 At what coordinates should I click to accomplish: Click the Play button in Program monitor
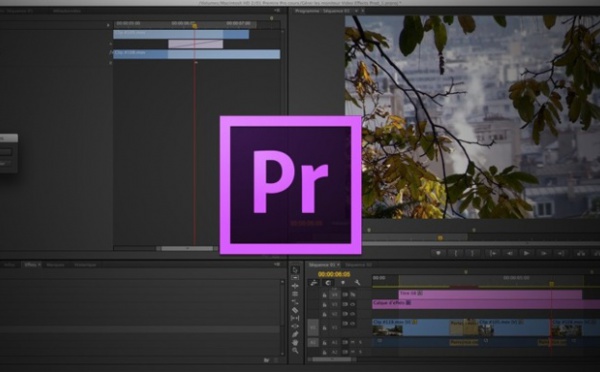(x=527, y=253)
